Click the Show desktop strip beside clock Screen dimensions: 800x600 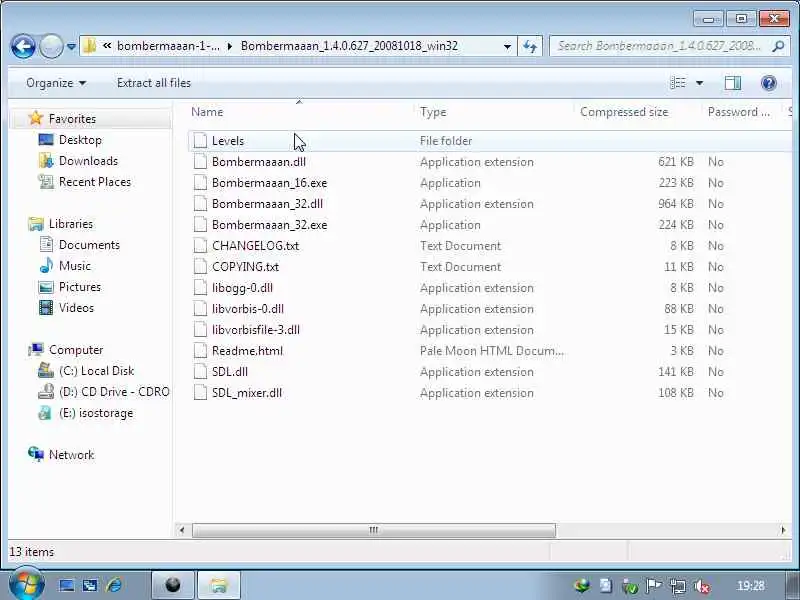(792, 585)
